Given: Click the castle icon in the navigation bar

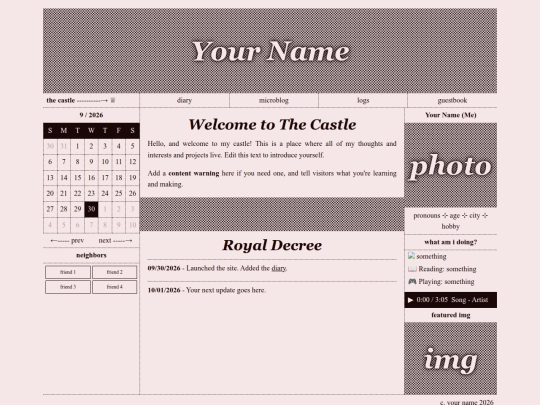Looking at the screenshot, I should (113, 100).
